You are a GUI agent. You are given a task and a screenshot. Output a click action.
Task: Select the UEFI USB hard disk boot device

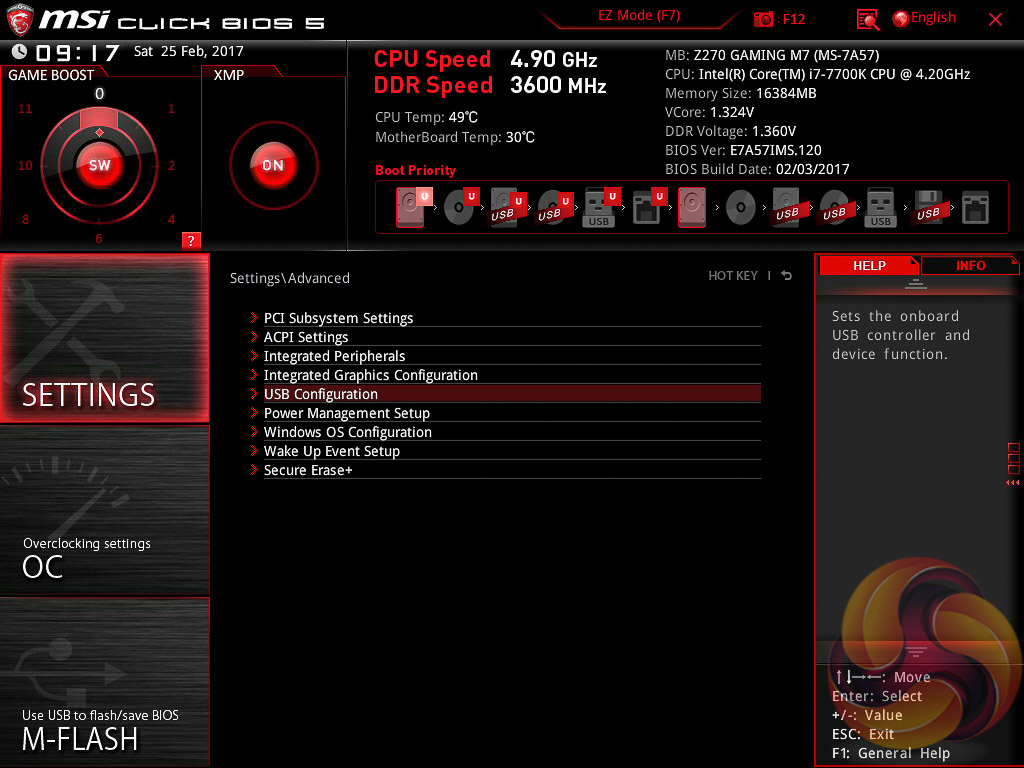coord(508,207)
